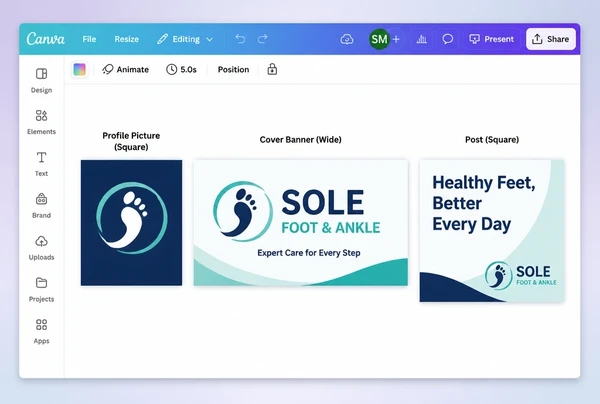Open the Design panel

coord(41,80)
